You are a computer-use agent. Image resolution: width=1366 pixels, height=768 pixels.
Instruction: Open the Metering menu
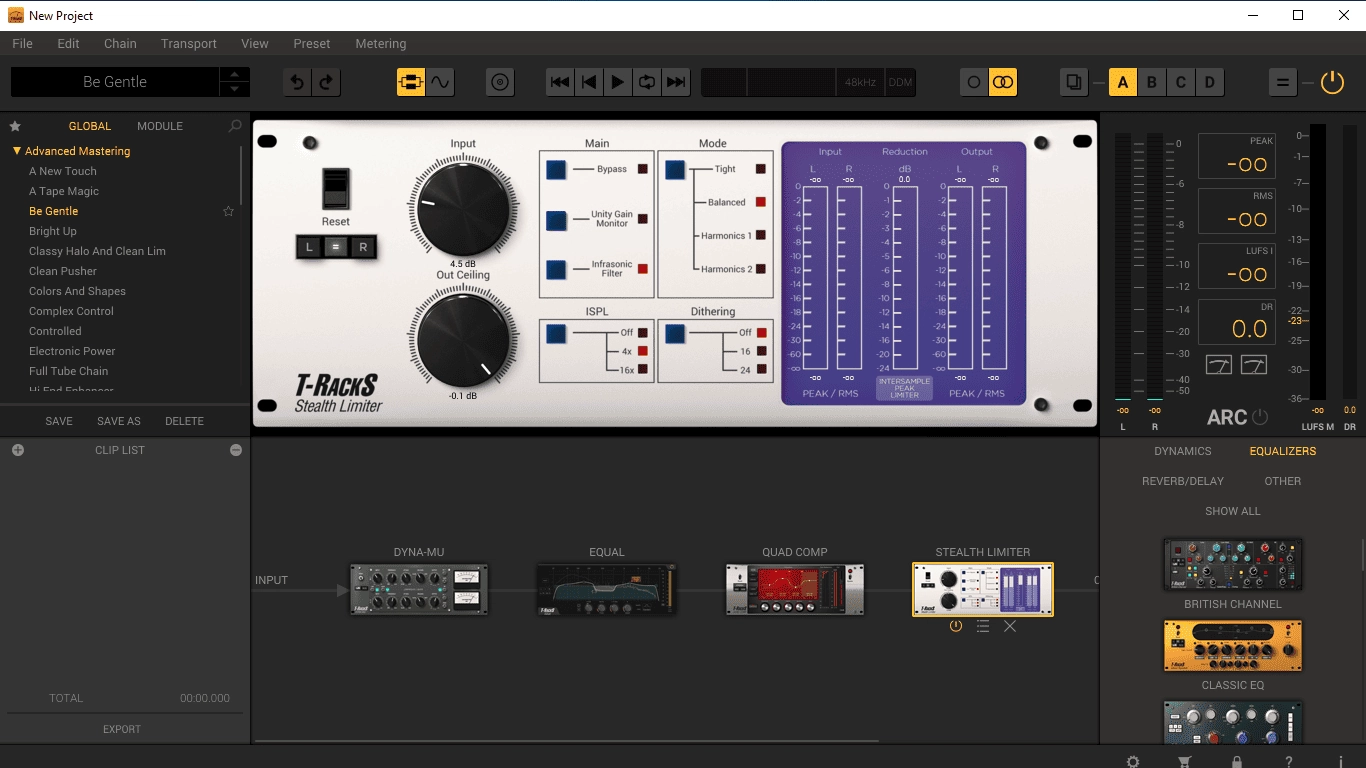(381, 44)
